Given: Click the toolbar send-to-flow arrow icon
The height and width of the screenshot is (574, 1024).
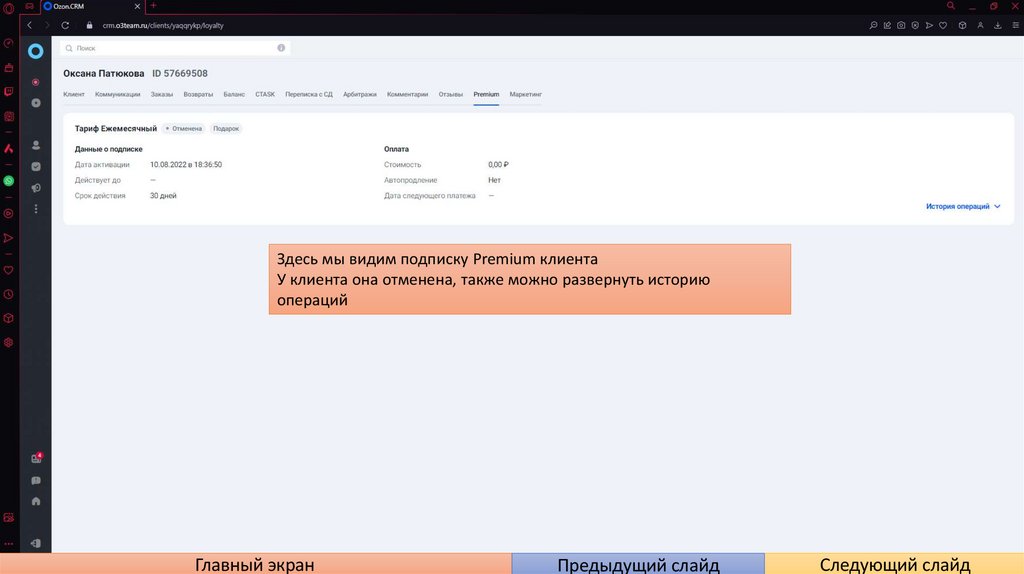Looking at the screenshot, I should pos(929,25).
